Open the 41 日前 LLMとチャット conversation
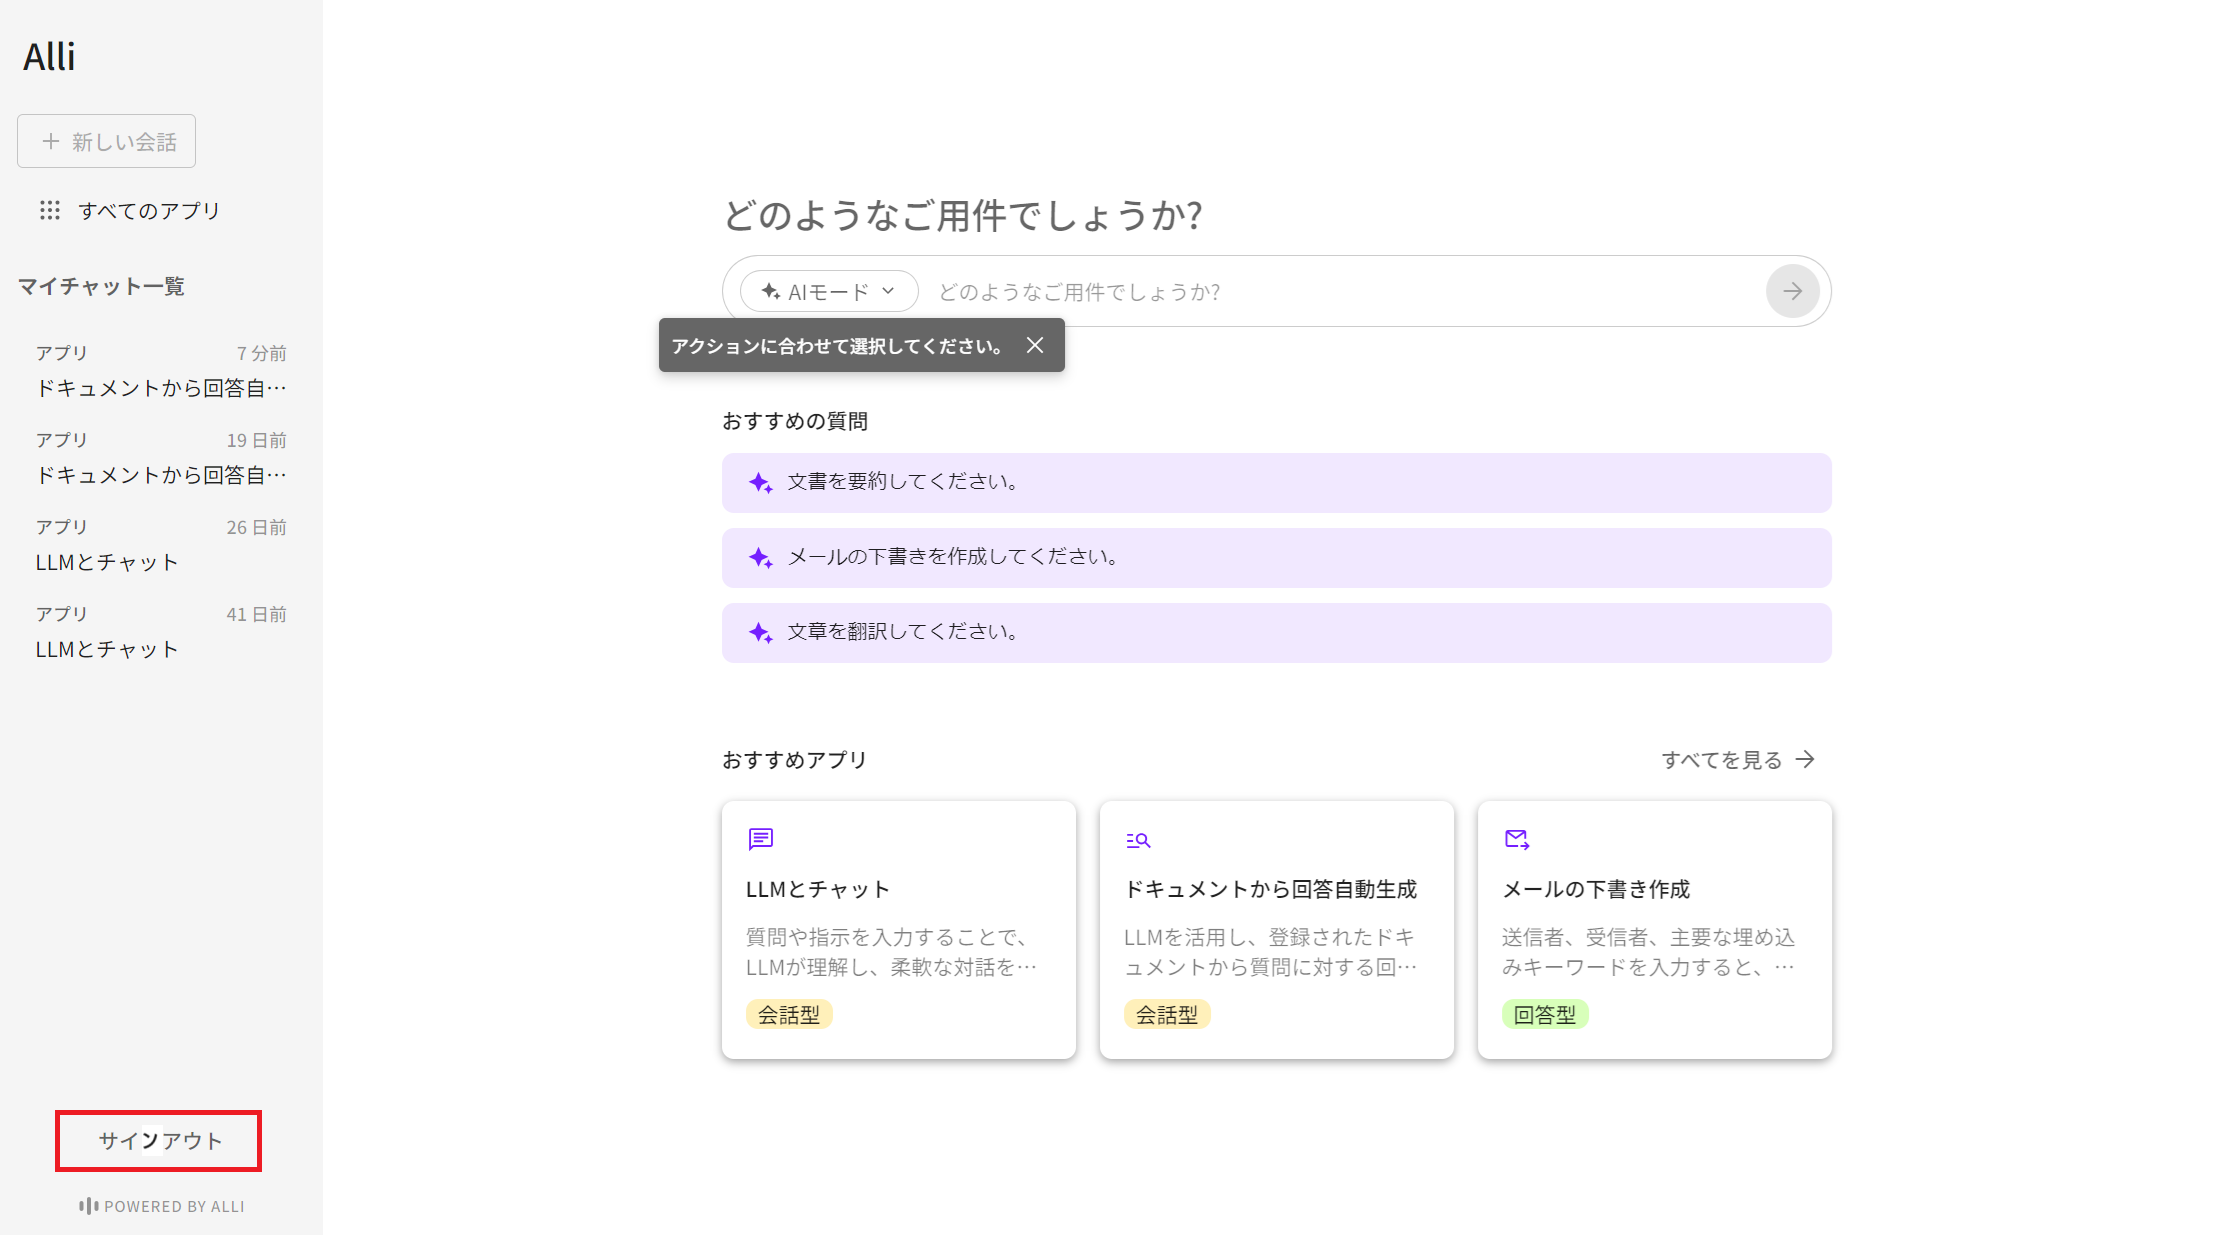Image resolution: width=2213 pixels, height=1235 pixels. pyautogui.click(x=160, y=632)
